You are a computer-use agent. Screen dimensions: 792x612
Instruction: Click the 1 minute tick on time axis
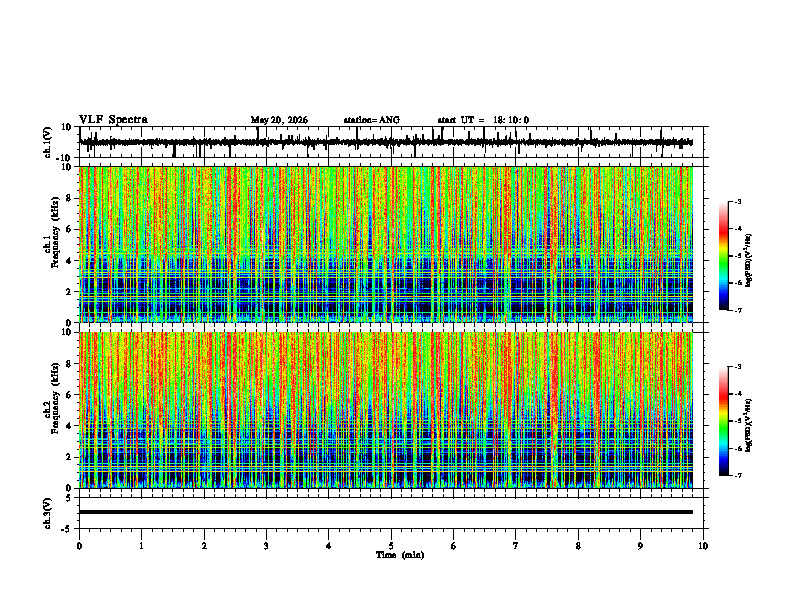pos(141,546)
